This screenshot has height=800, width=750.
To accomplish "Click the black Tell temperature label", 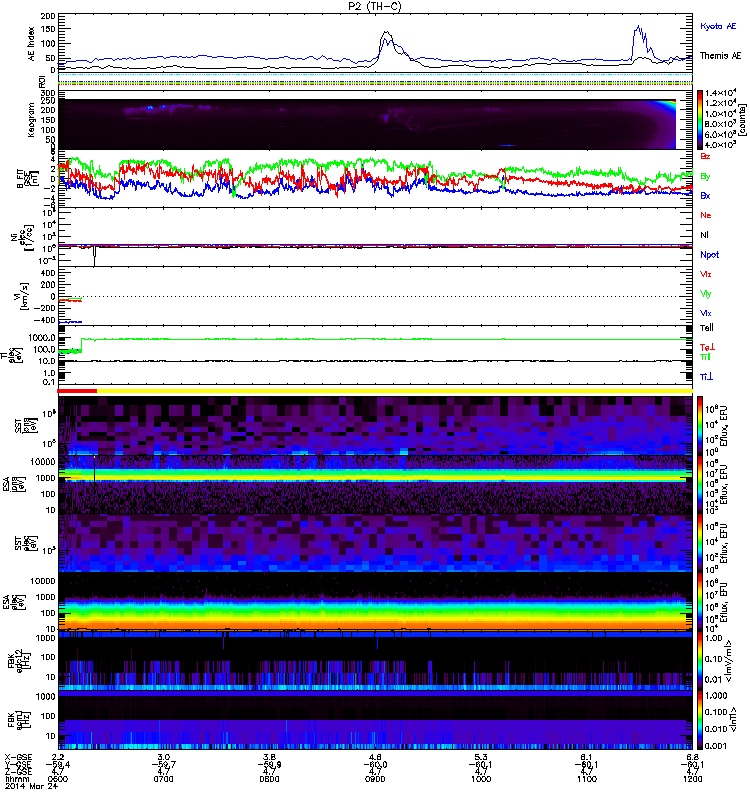I will click(x=707, y=328).
